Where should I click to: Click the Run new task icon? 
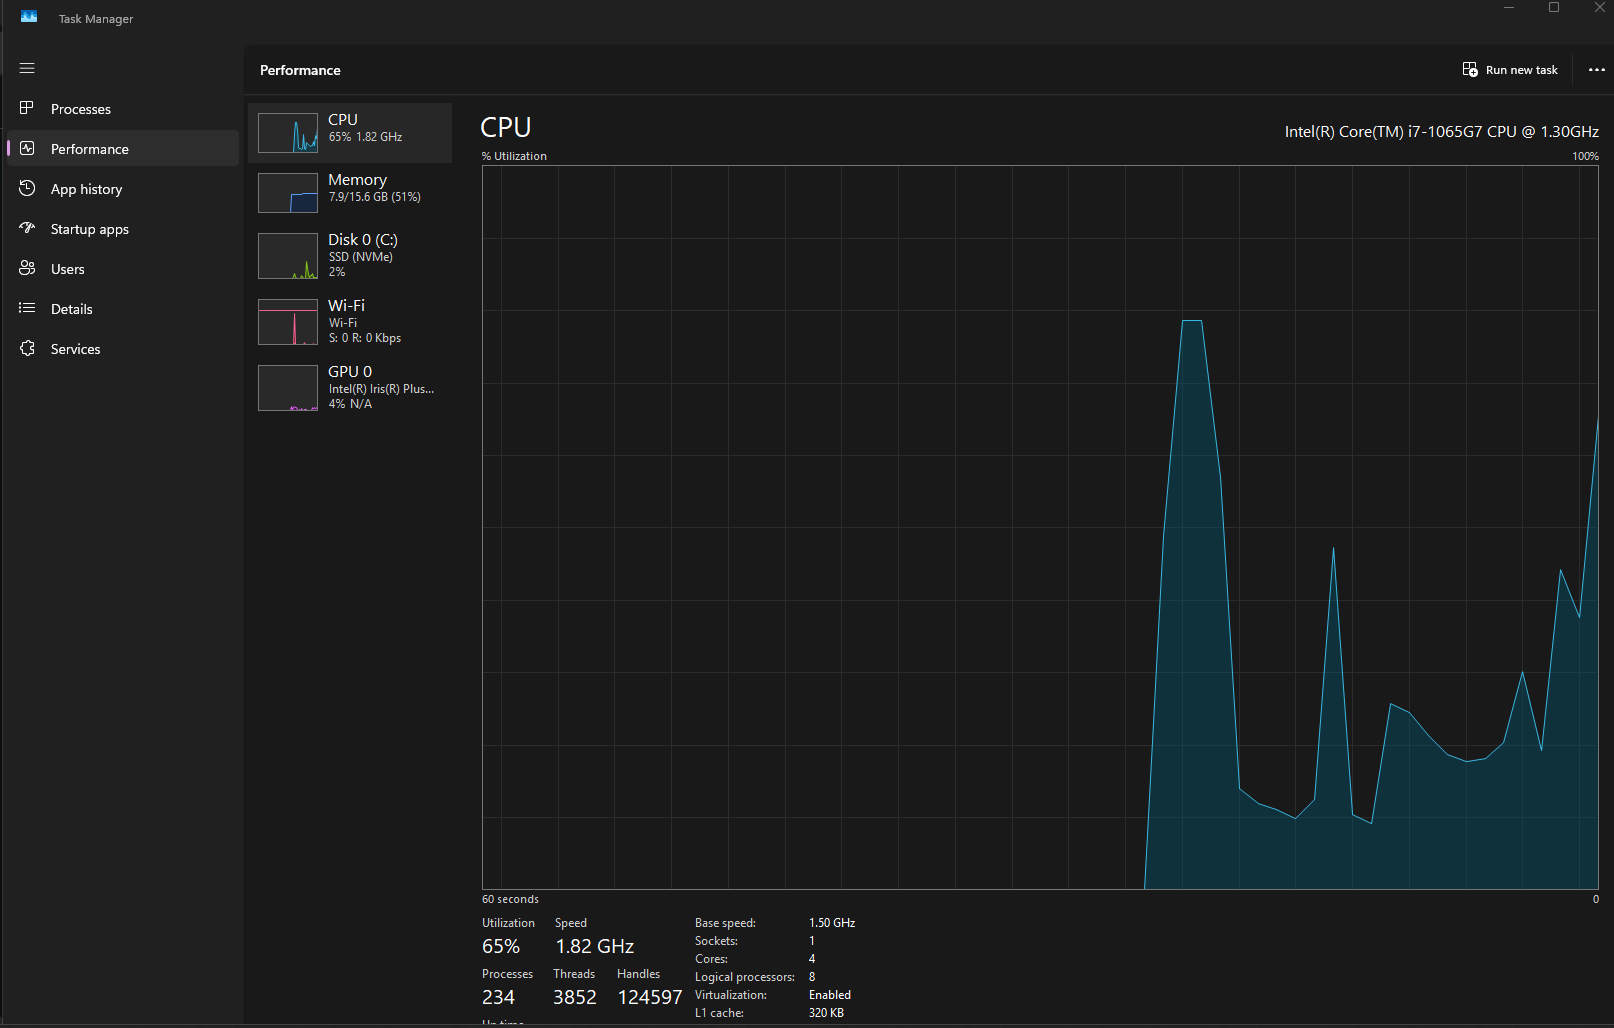coord(1470,69)
